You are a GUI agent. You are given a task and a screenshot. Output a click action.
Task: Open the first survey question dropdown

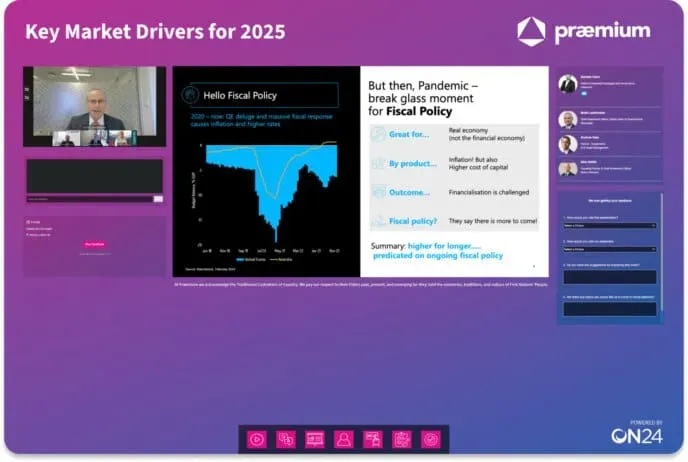pyautogui.click(x=609, y=226)
